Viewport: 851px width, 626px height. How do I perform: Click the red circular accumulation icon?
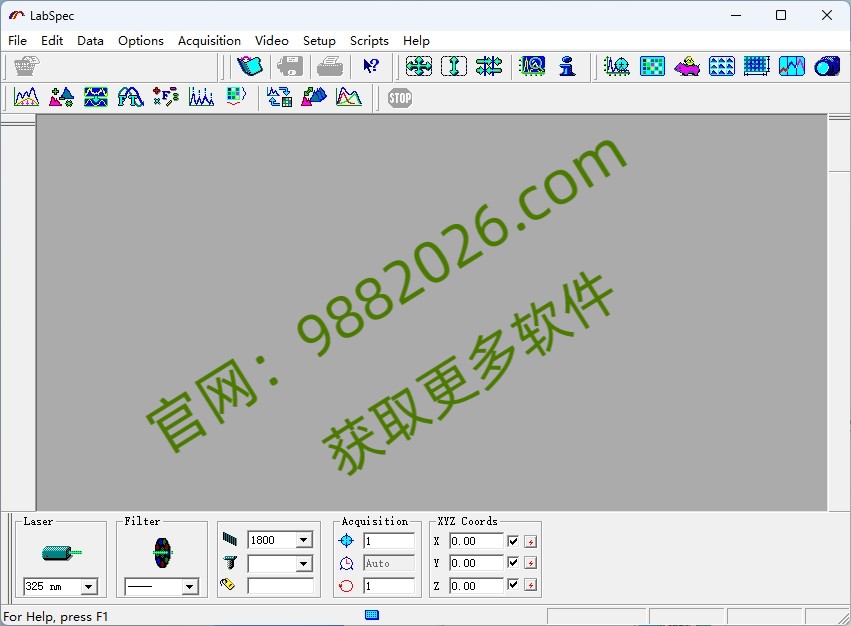[346, 586]
